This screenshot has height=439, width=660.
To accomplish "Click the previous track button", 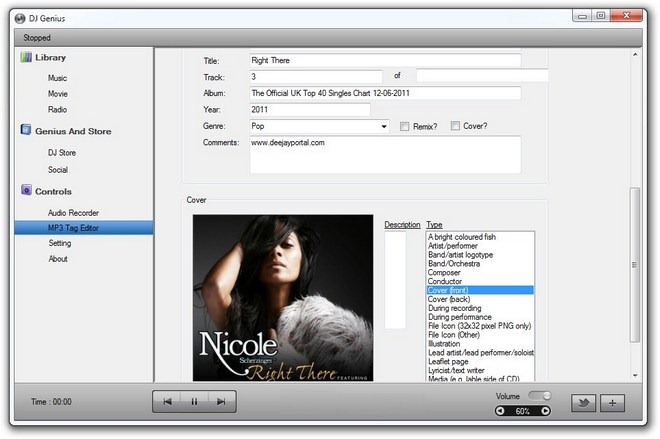I will pos(167,402).
